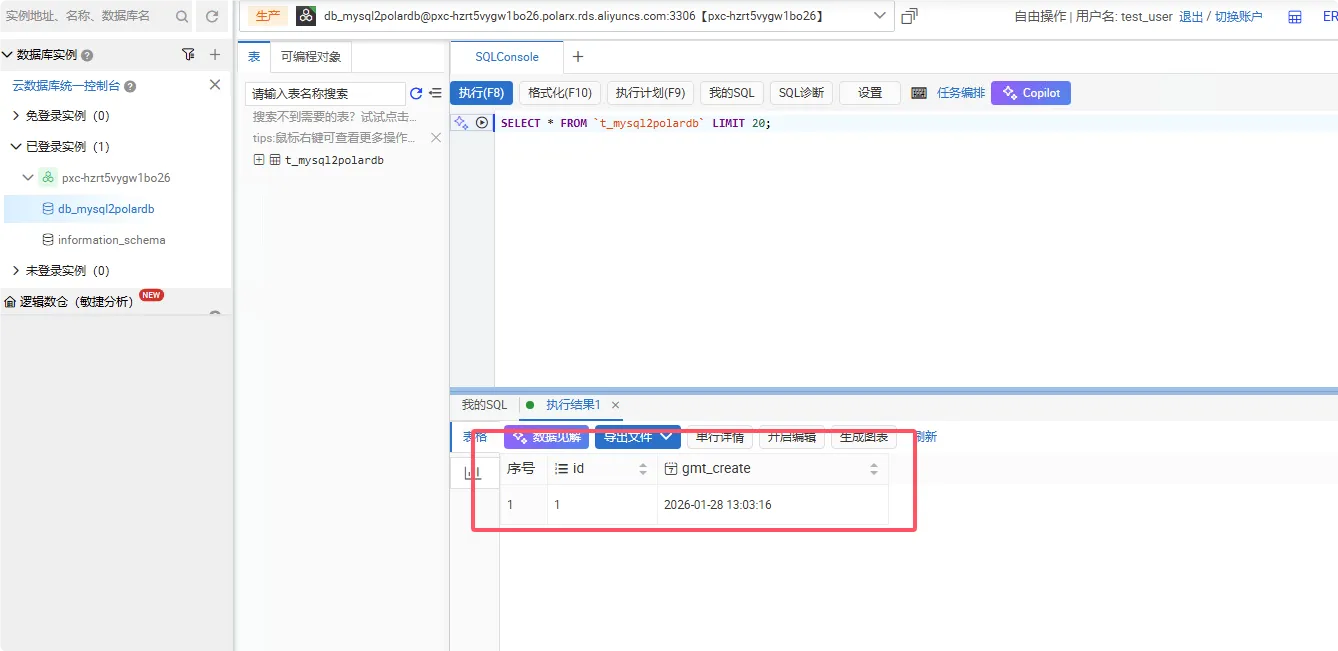Open the ER diagram icon at top right
Viewport: 1338px width, 651px height.
coord(1330,16)
